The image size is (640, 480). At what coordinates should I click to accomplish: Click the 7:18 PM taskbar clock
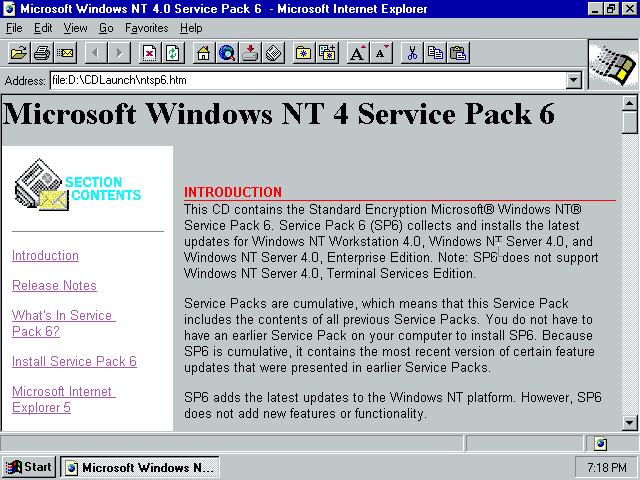(x=607, y=467)
